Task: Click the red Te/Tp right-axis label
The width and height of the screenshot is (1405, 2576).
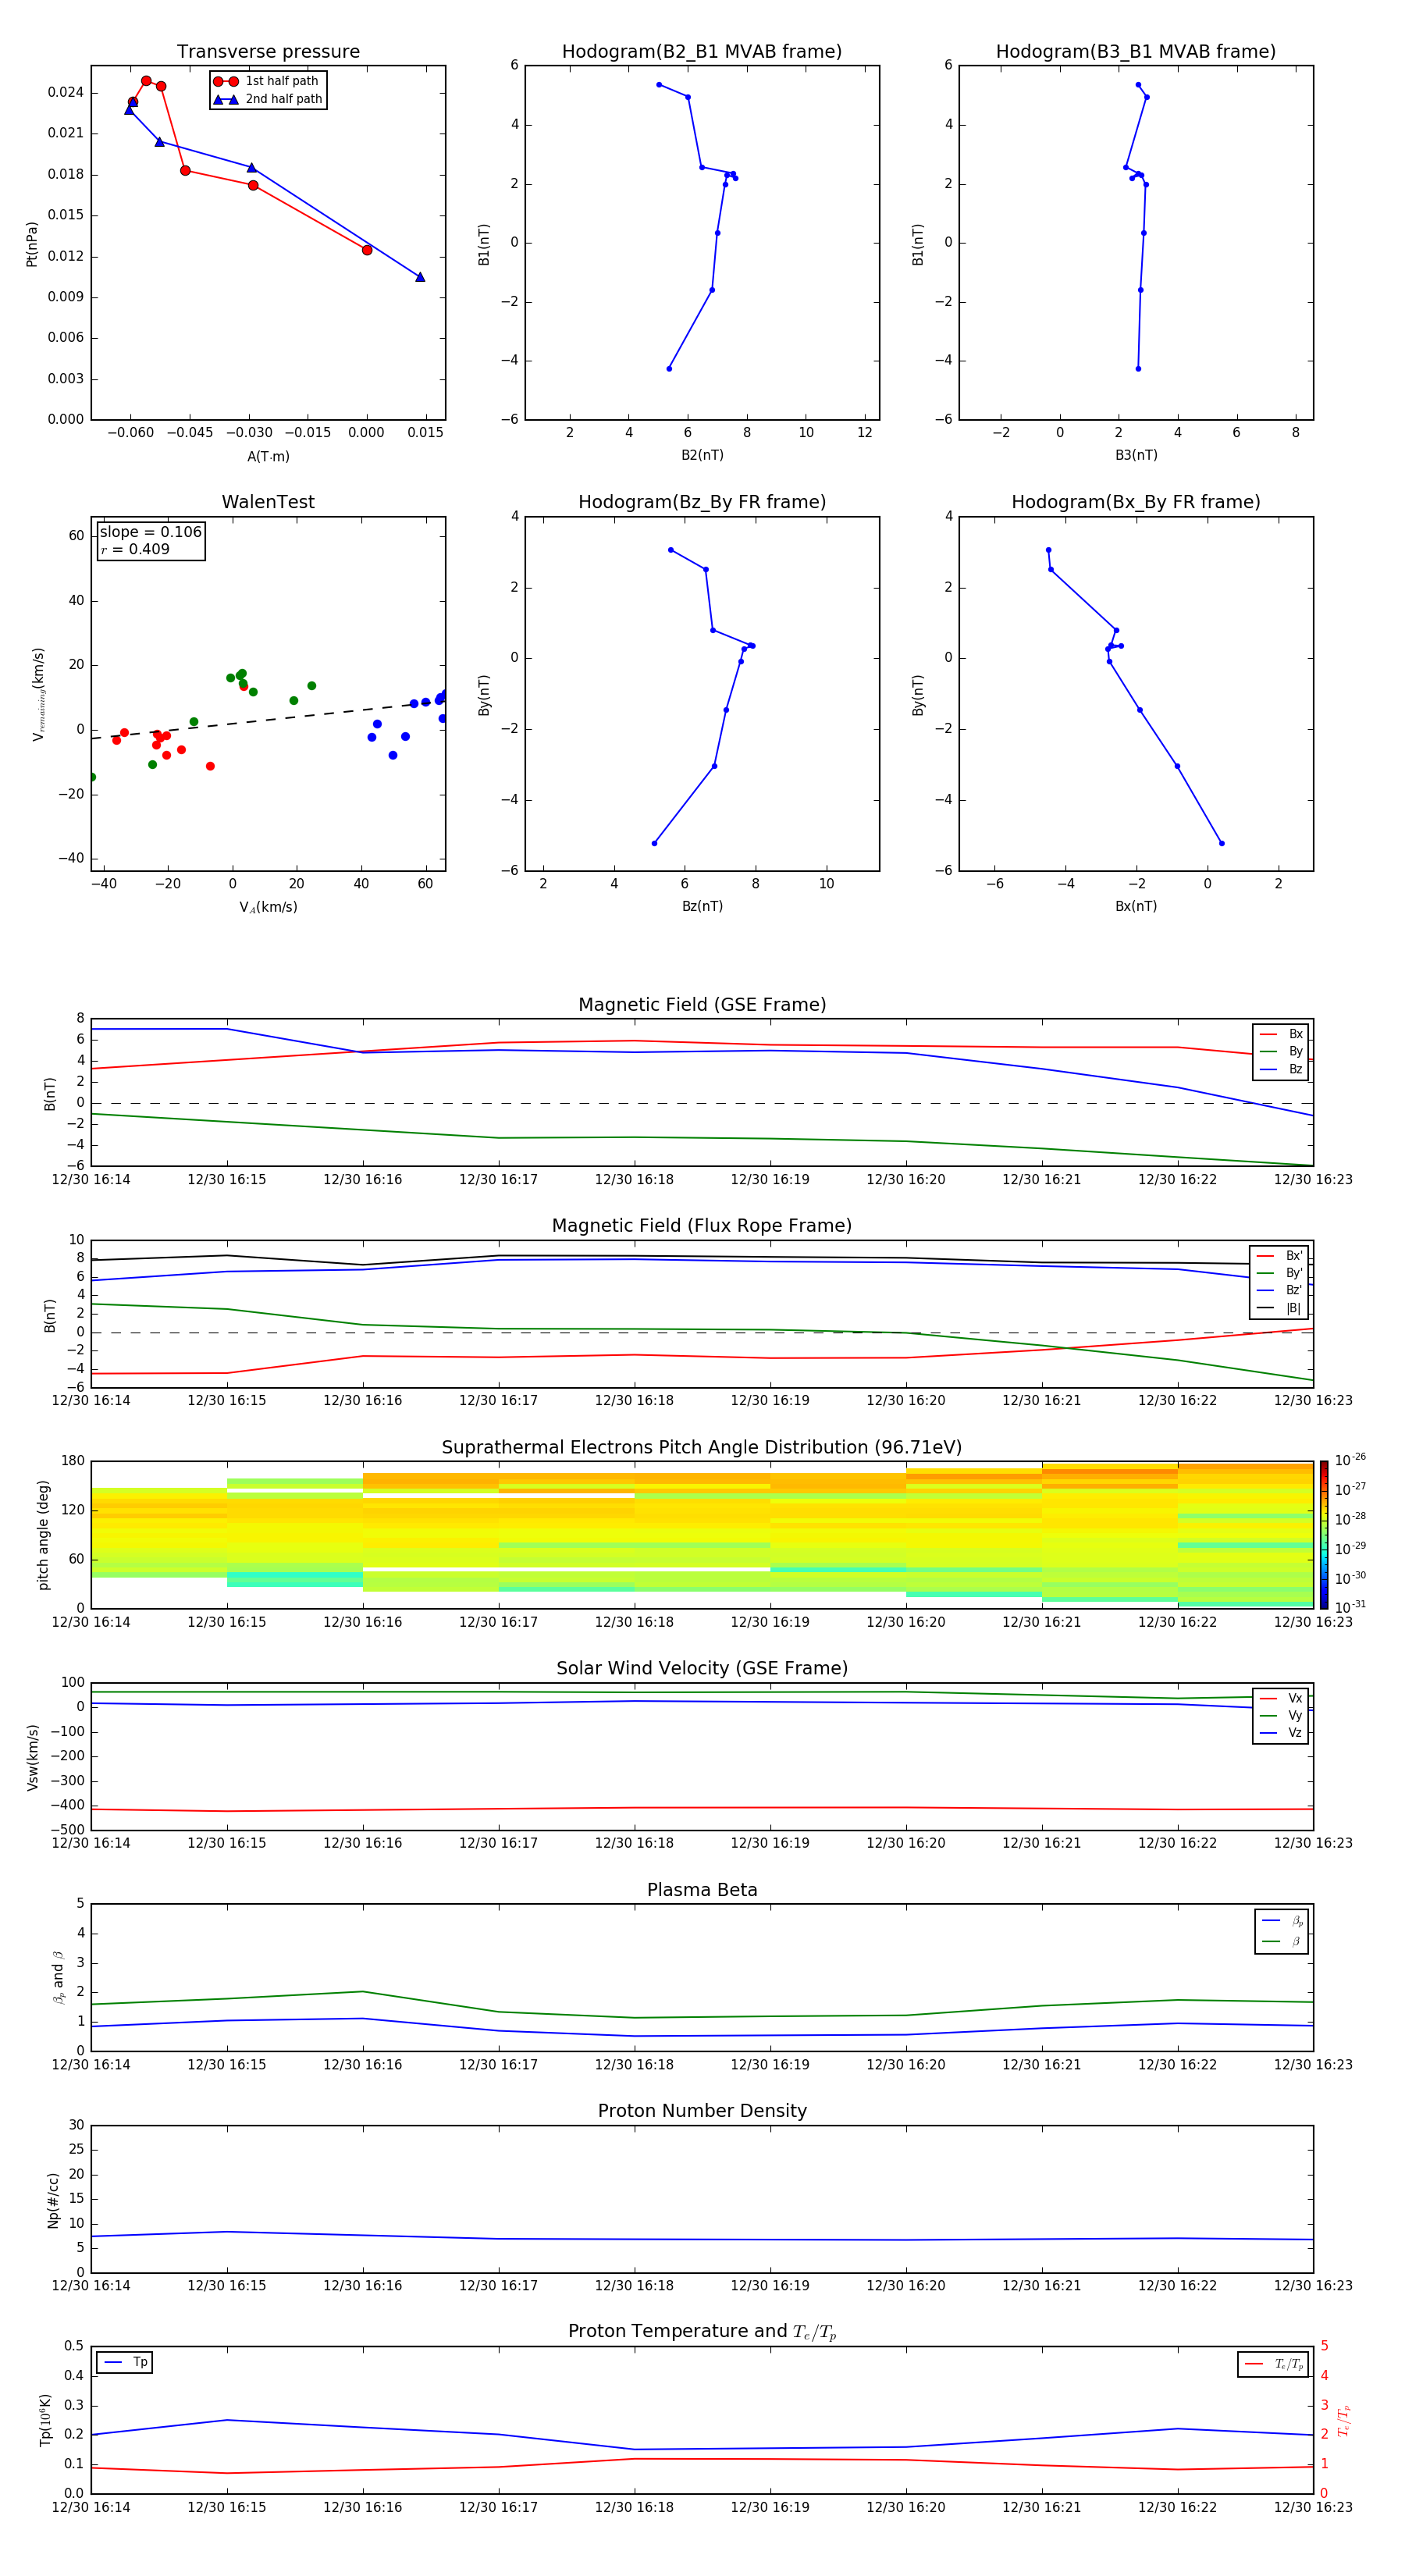Action: (1343, 2421)
